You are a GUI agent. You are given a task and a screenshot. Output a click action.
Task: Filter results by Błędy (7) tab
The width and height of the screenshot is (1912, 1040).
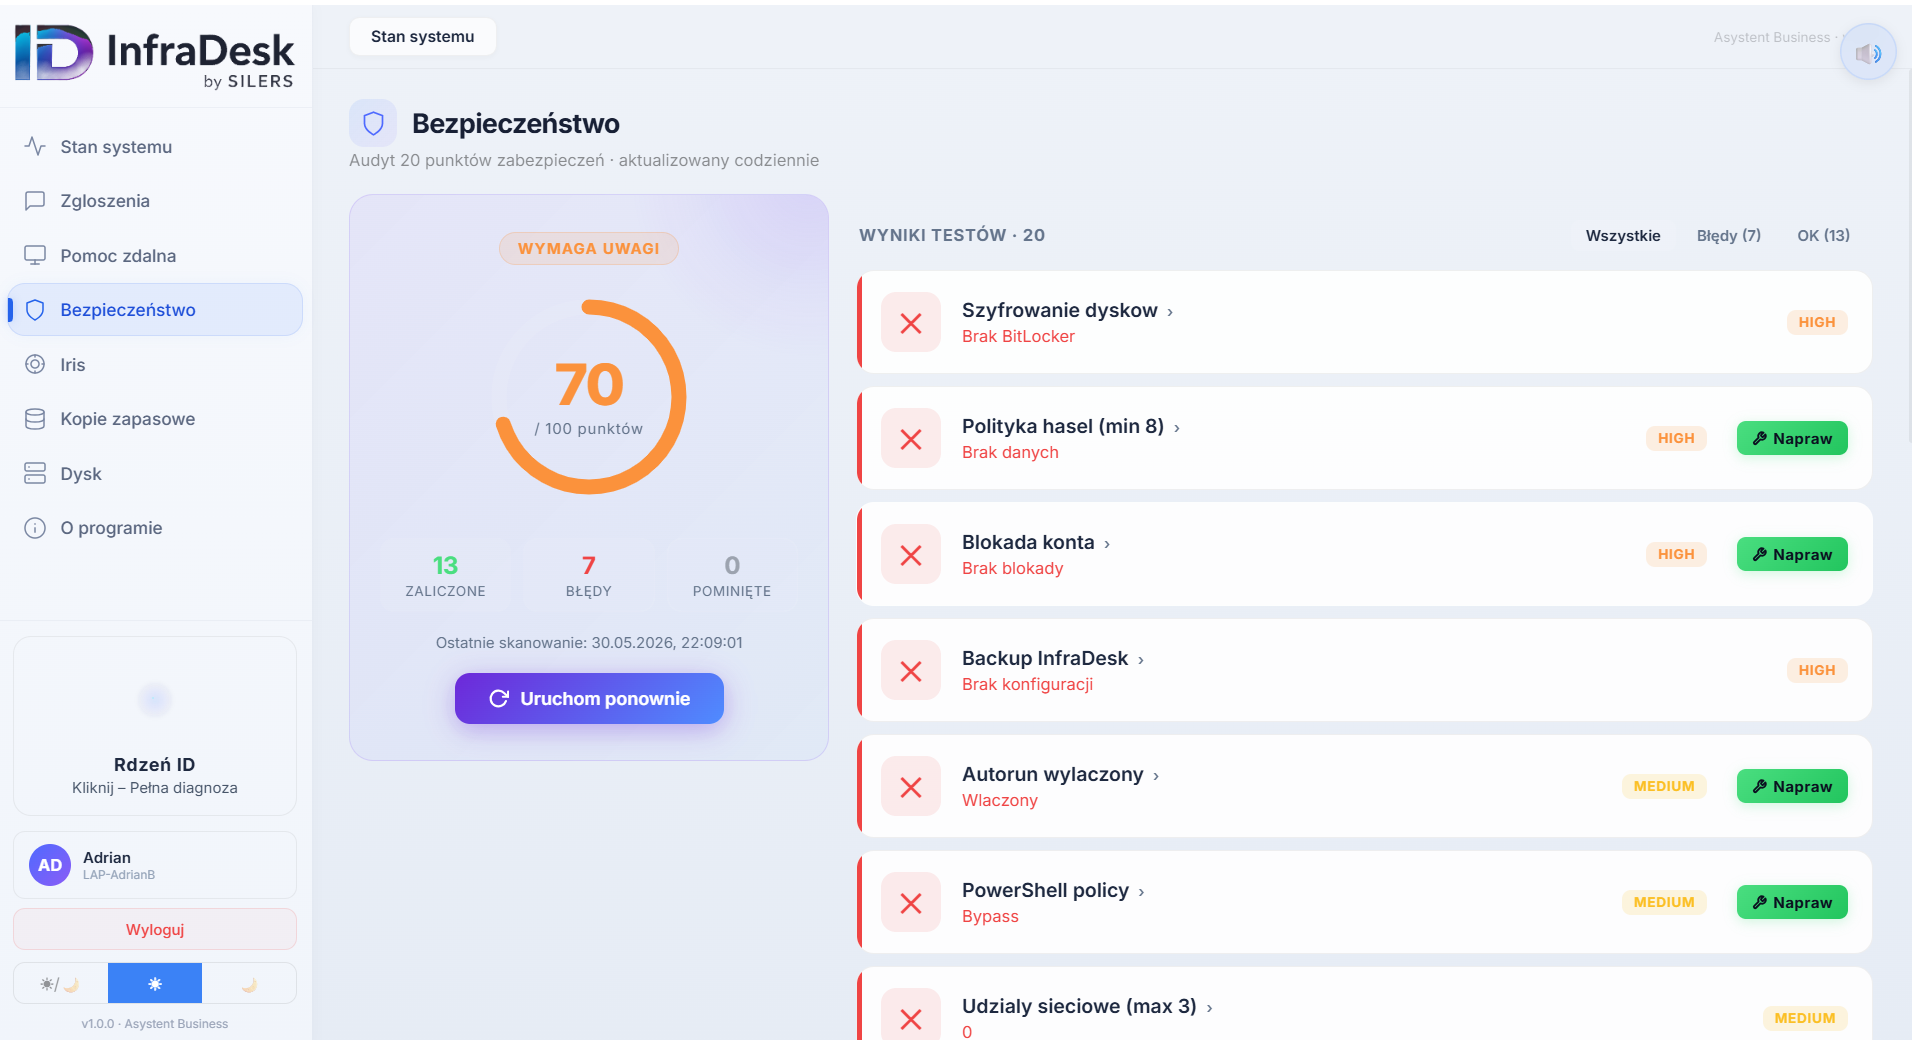[x=1728, y=236]
